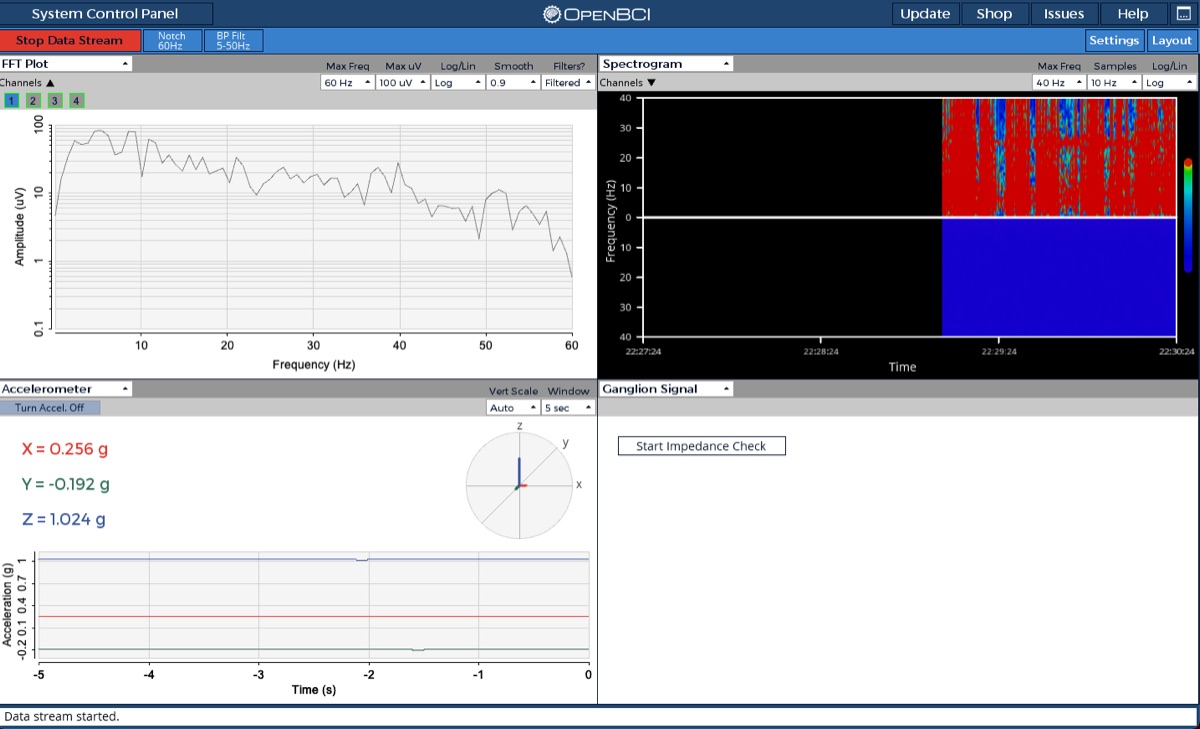This screenshot has width=1200, height=729.
Task: Click the accelerometer XYZ orientation circle
Action: coord(519,486)
